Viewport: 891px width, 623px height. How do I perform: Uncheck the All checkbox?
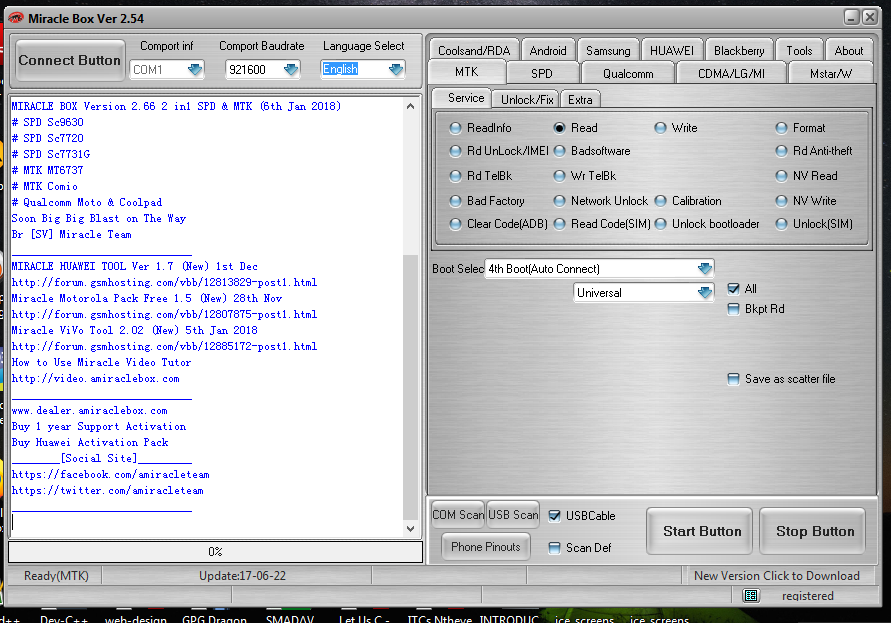click(x=734, y=289)
